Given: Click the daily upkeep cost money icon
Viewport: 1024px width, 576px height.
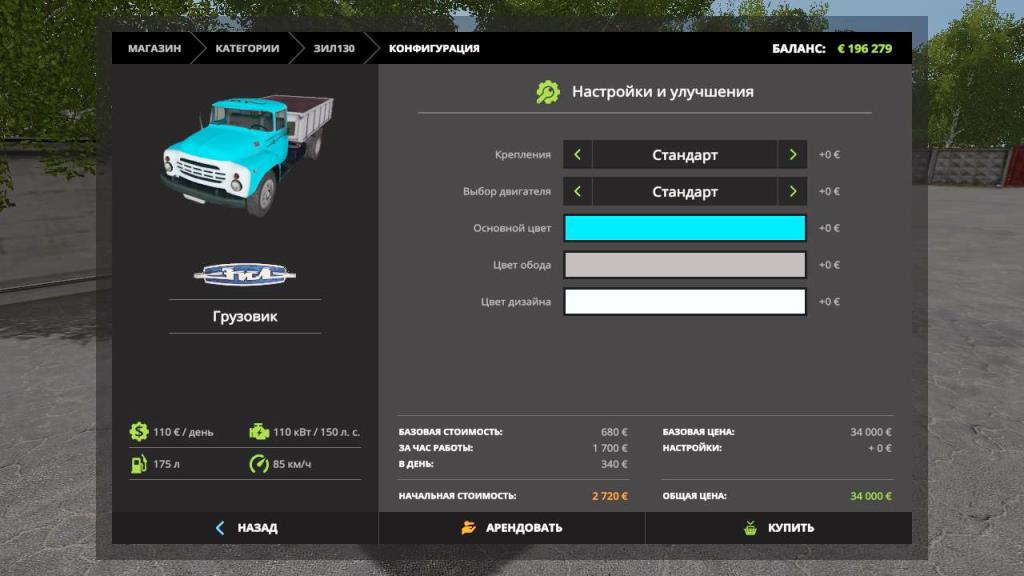Looking at the screenshot, I should [138, 432].
